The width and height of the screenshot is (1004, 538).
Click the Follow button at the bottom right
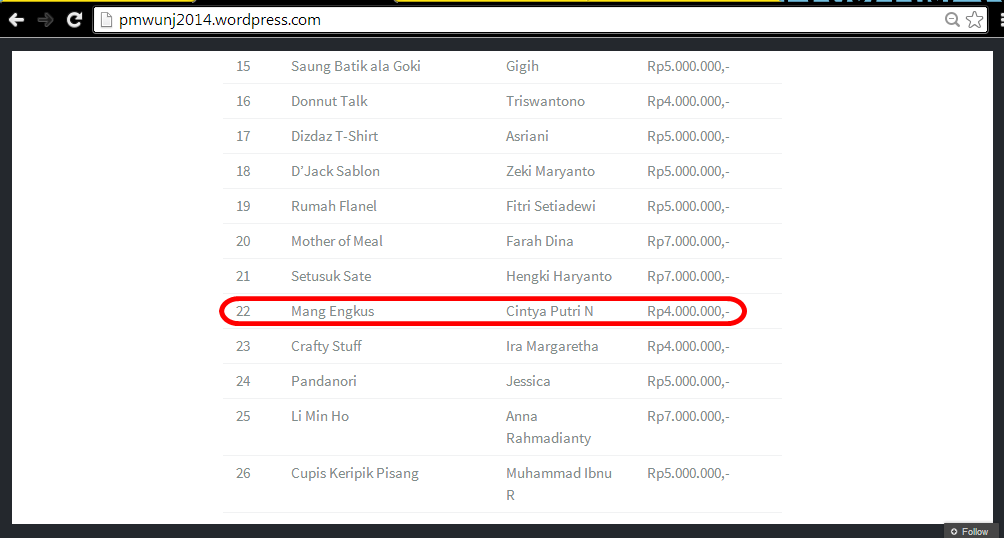click(969, 532)
